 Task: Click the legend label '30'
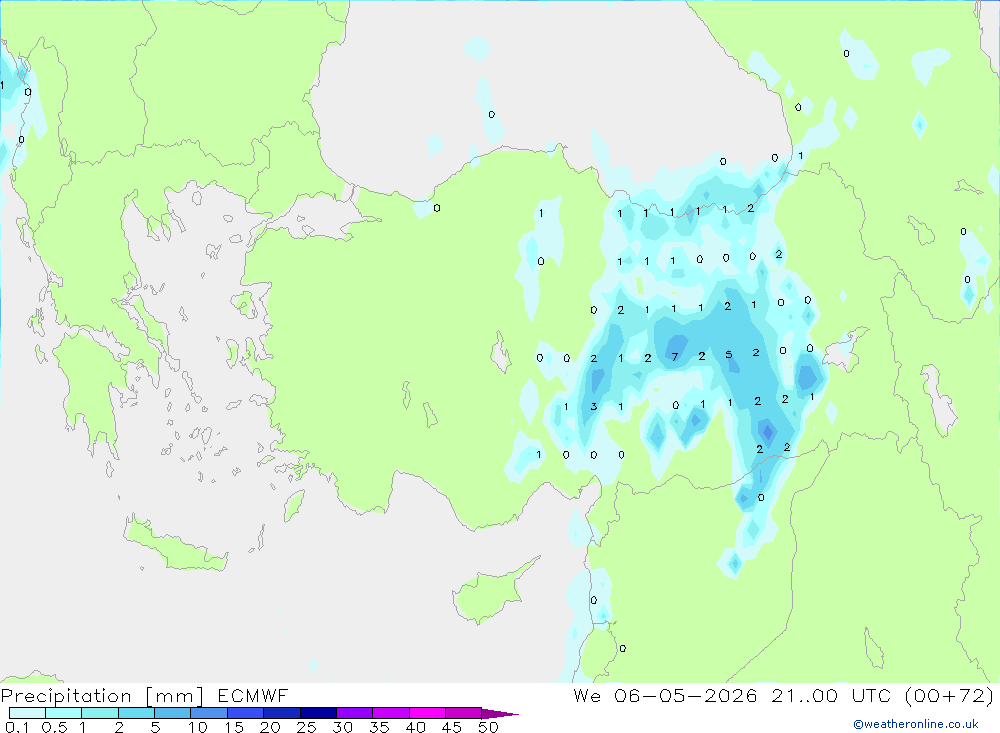(342, 727)
